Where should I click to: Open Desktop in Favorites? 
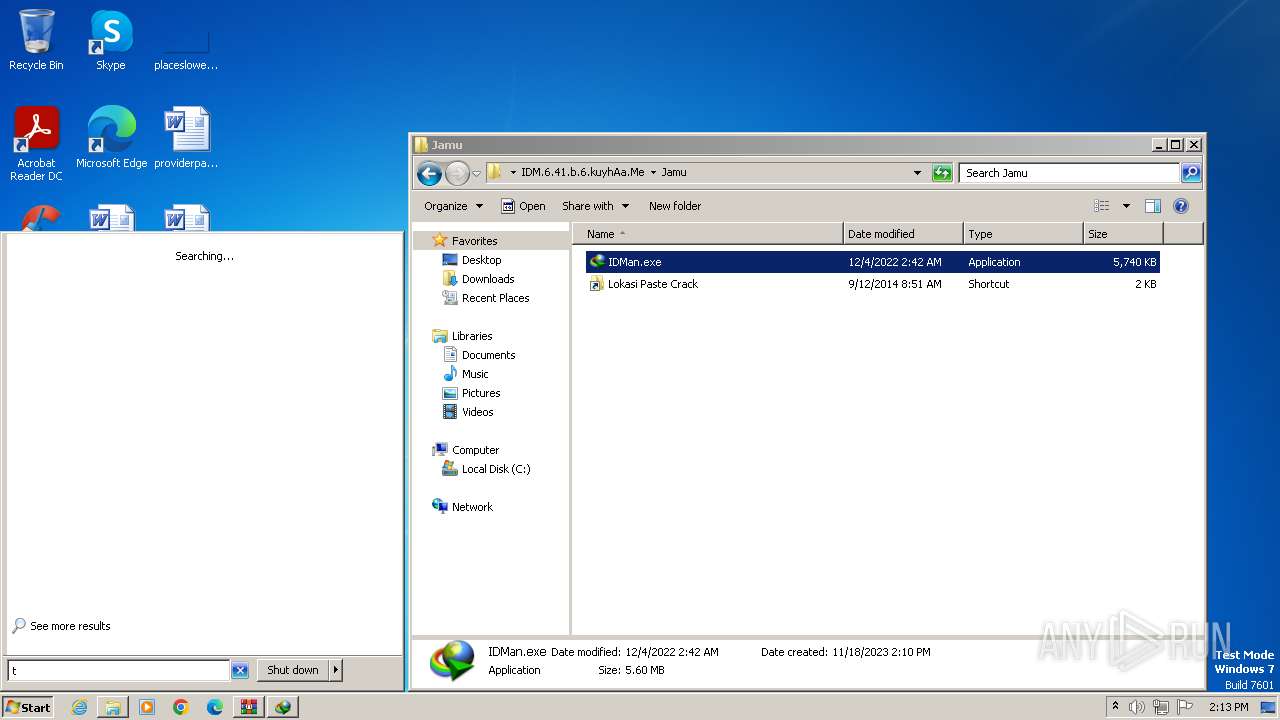pyautogui.click(x=481, y=260)
